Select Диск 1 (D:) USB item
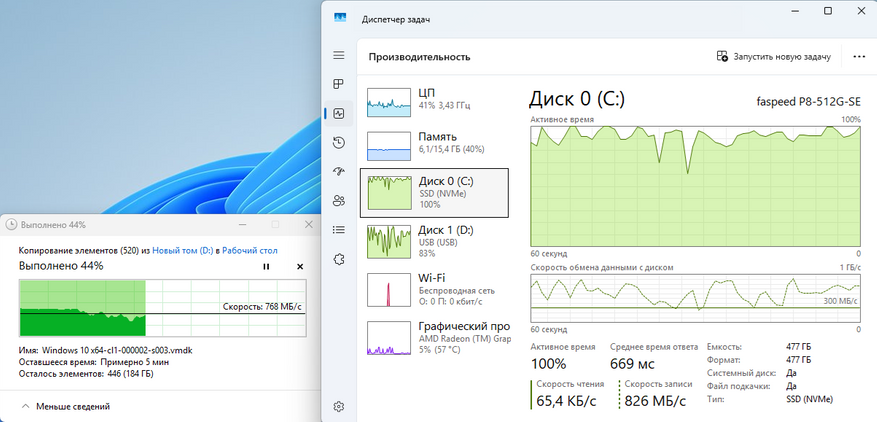 click(x=435, y=241)
